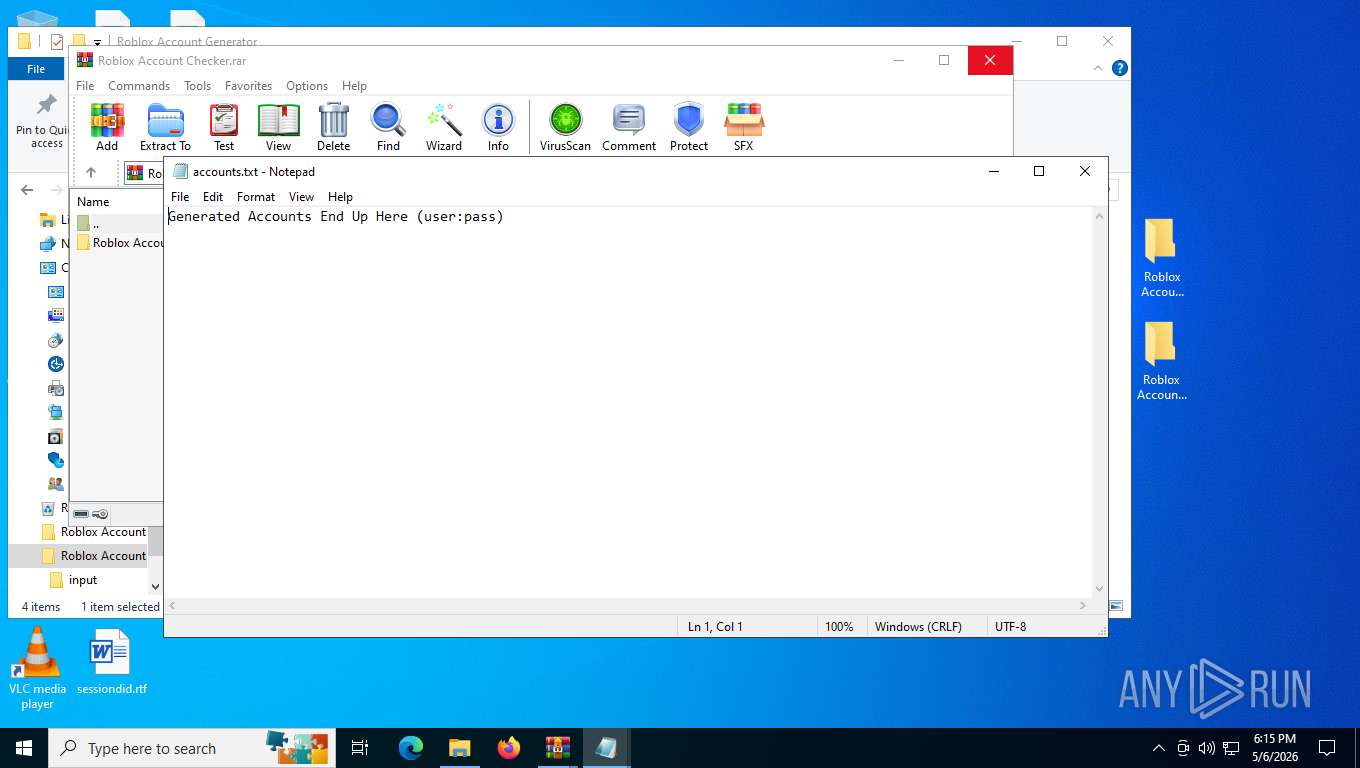Click the back arrow in File Explorer
The width and height of the screenshot is (1360, 768).
coord(27,190)
